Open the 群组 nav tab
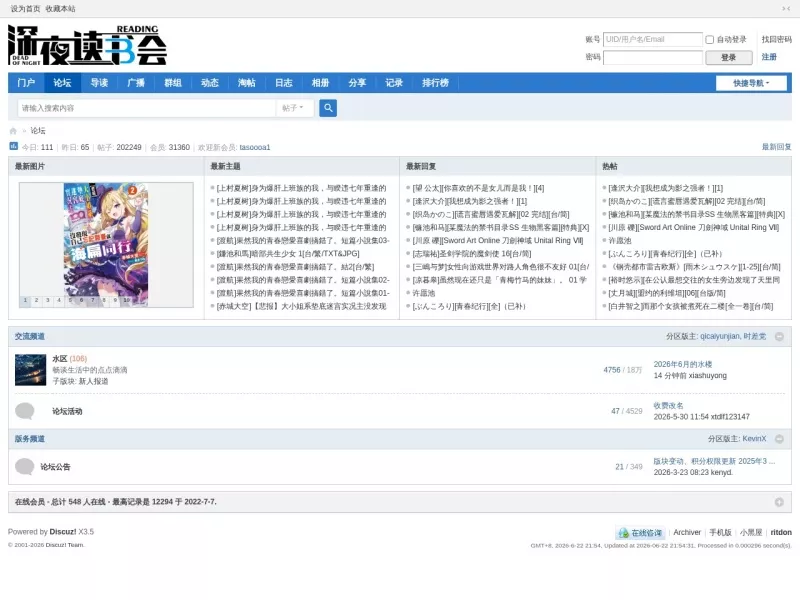Image resolution: width=800 pixels, height=600 pixels. 173,83
